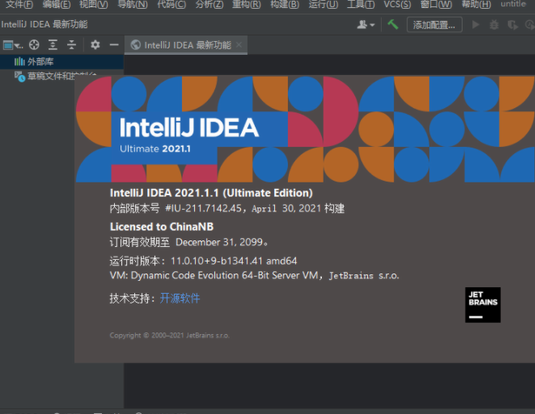
Task: Open the 编辑(E) menu
Action: (x=57, y=4)
